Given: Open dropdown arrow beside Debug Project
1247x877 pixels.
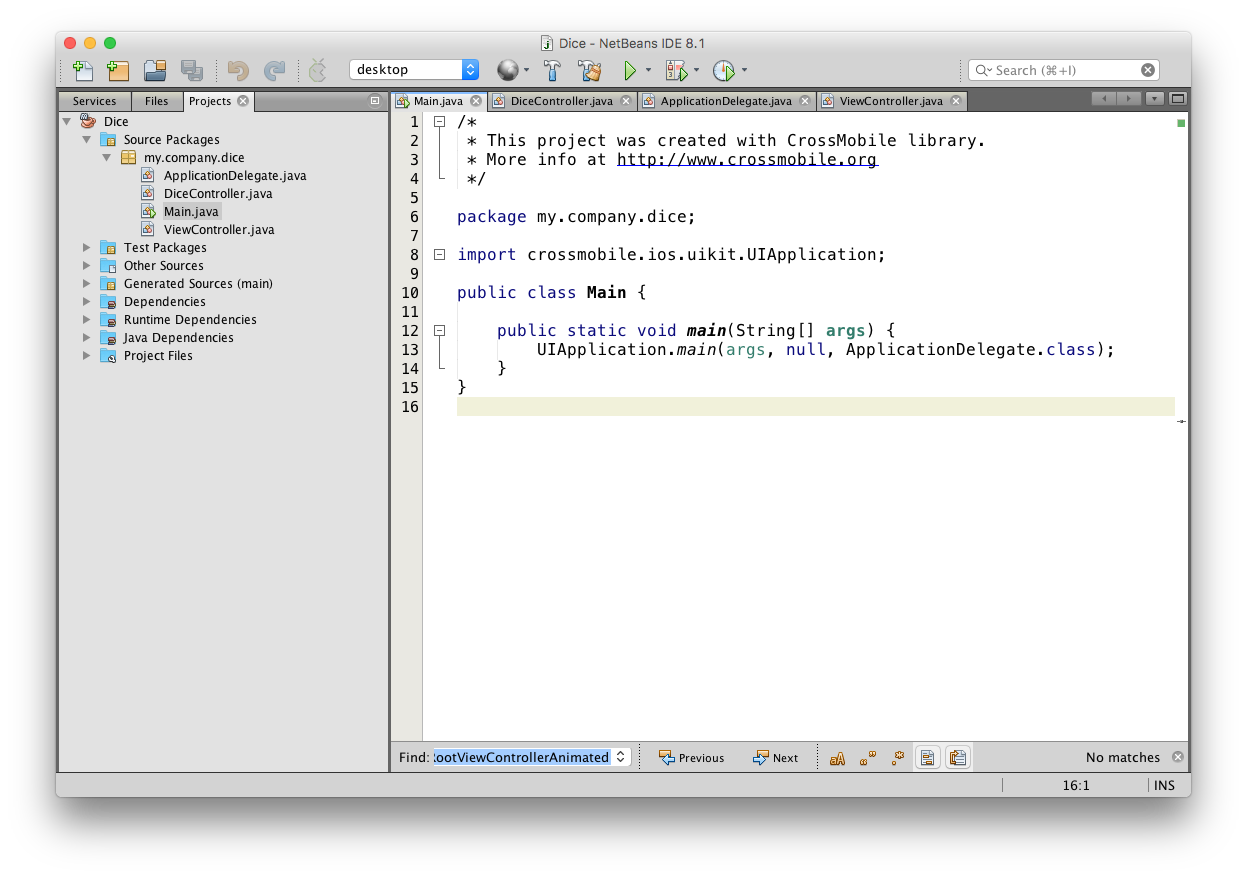Looking at the screenshot, I should pos(697,70).
